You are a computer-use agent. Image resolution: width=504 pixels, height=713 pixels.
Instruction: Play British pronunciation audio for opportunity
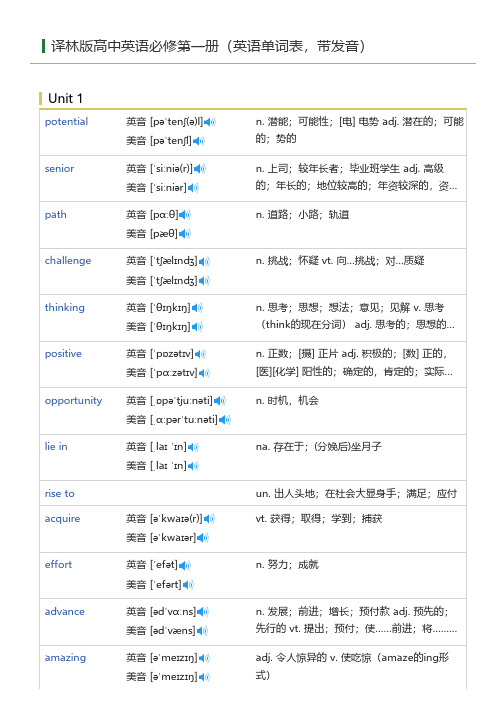point(220,401)
